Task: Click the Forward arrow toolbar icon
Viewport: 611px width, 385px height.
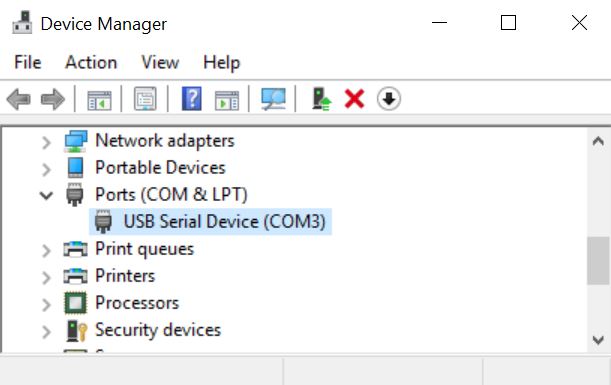Action: click(x=53, y=99)
